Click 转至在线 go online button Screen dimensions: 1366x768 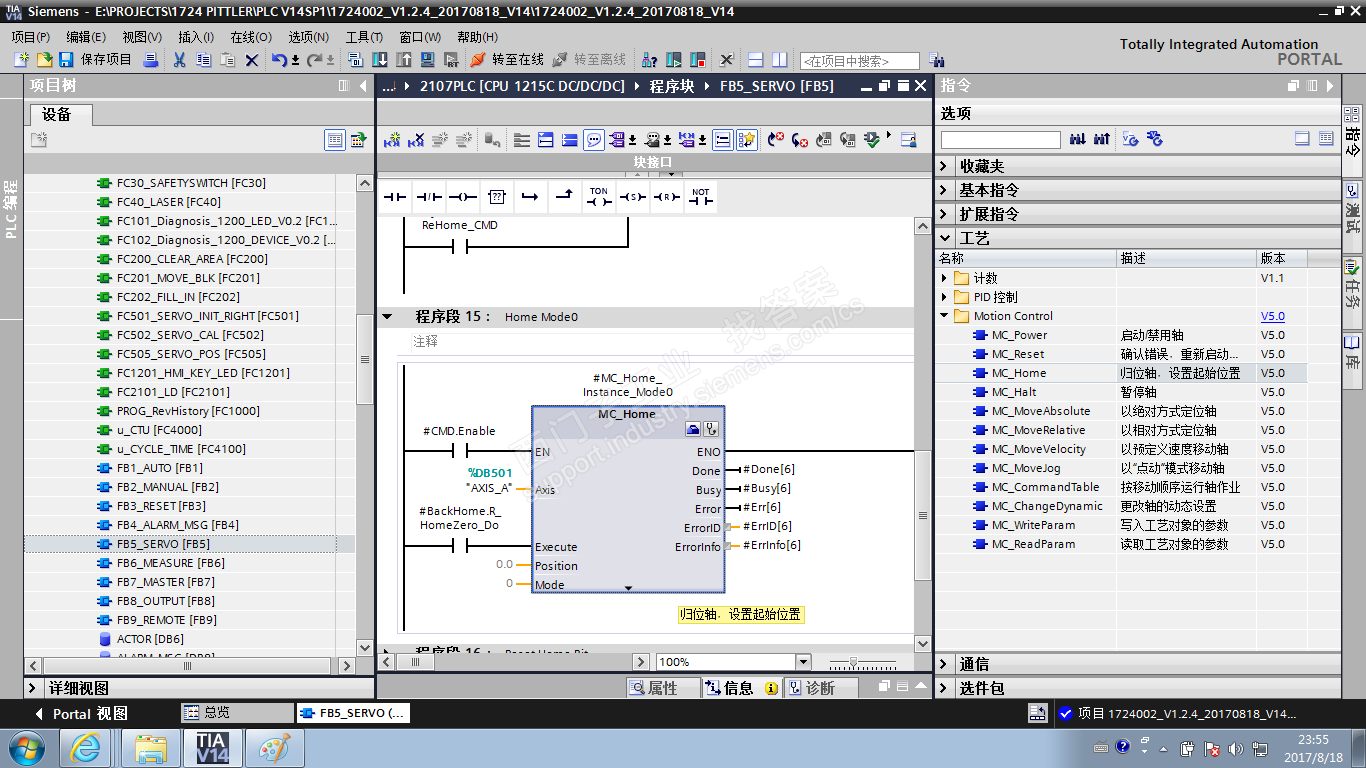point(508,60)
